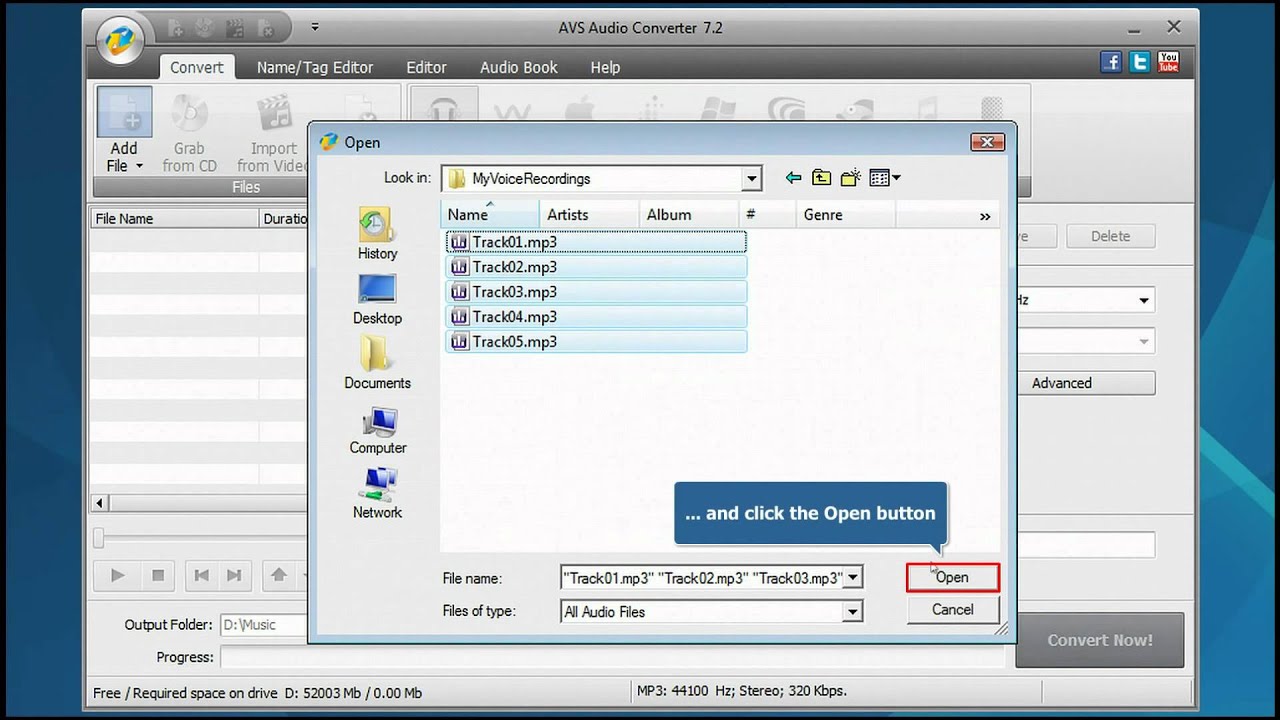
Task: Open the Add File dropdown arrow
Action: click(x=139, y=166)
